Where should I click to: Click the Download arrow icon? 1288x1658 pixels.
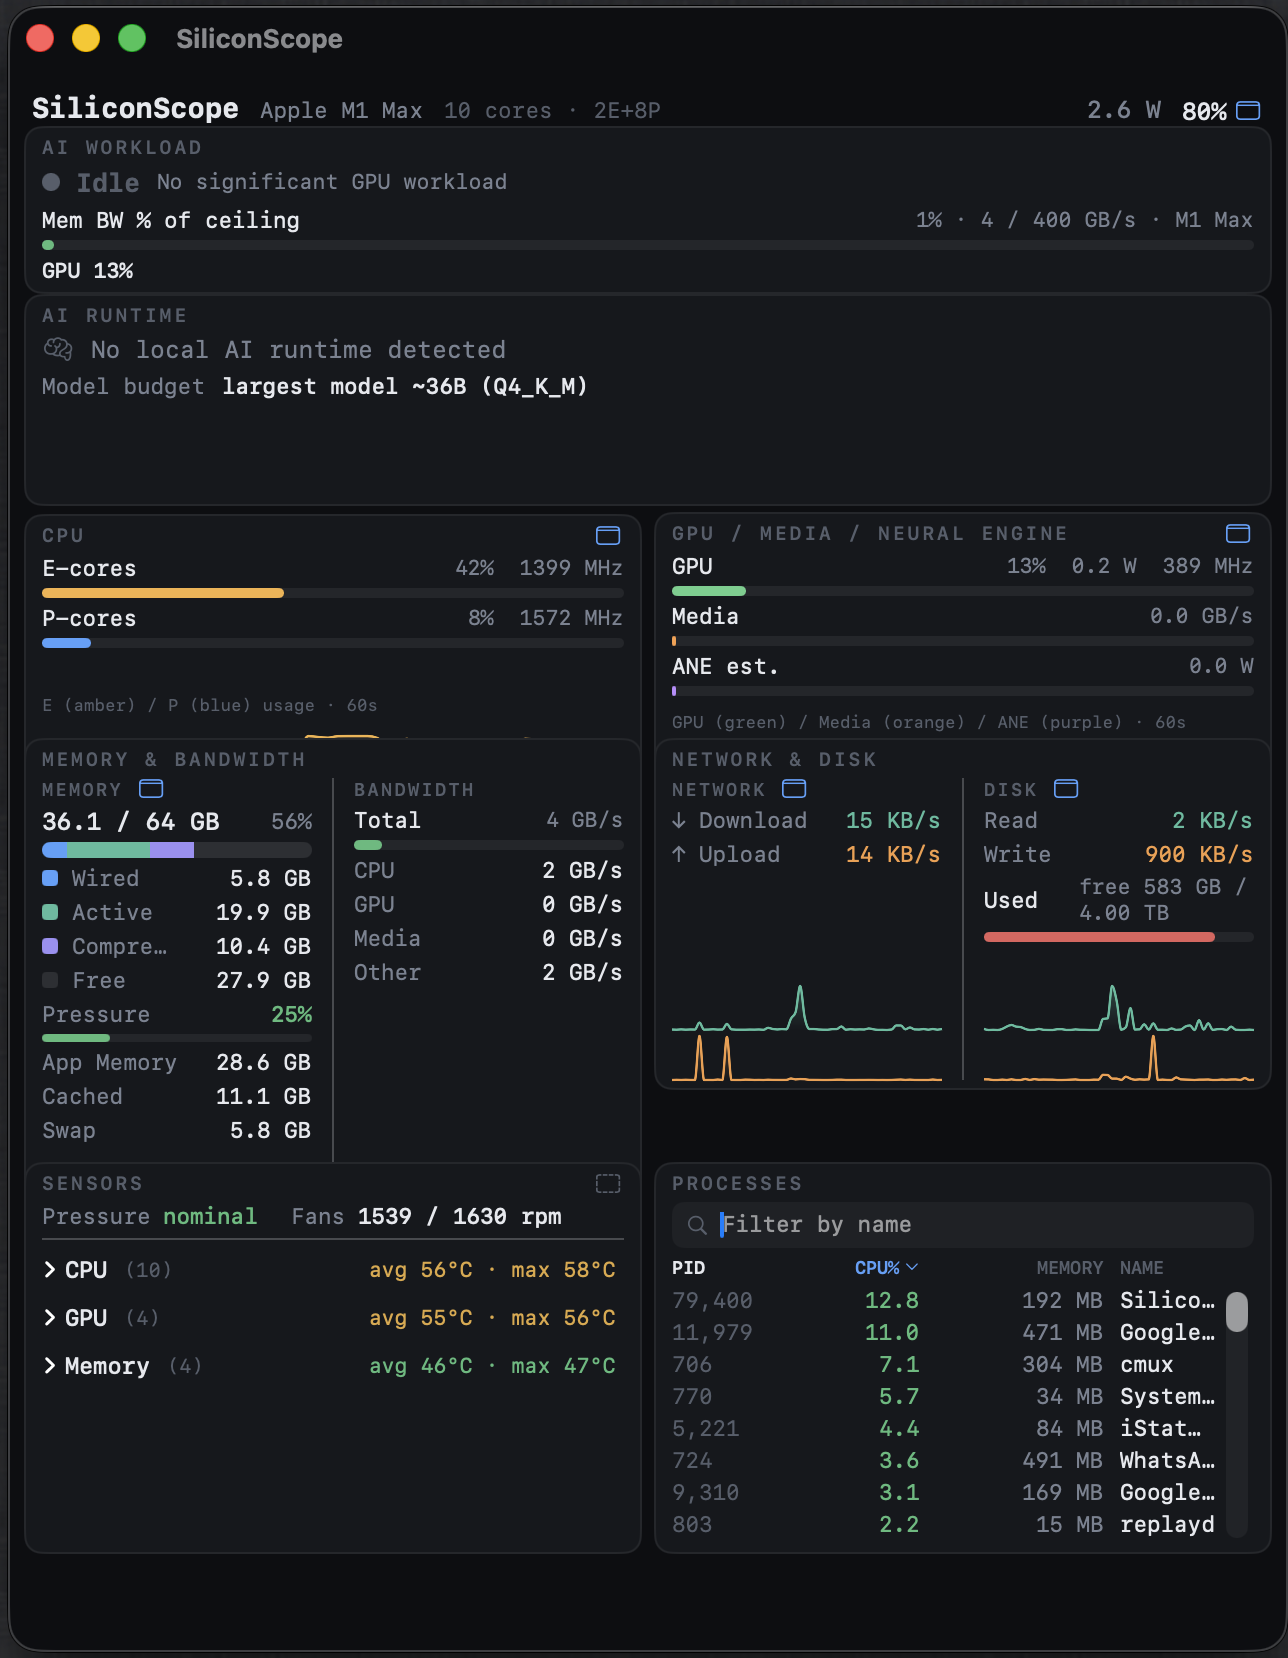click(x=679, y=820)
